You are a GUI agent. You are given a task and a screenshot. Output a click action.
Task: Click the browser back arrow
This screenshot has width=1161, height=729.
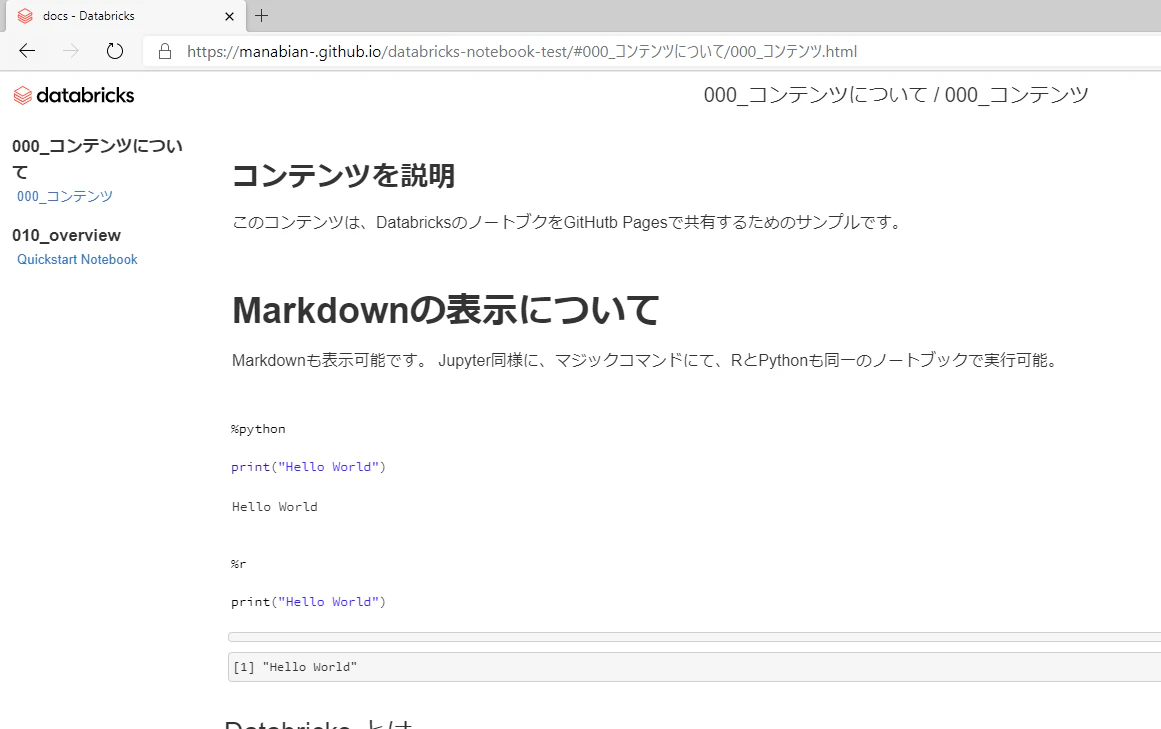pos(27,51)
